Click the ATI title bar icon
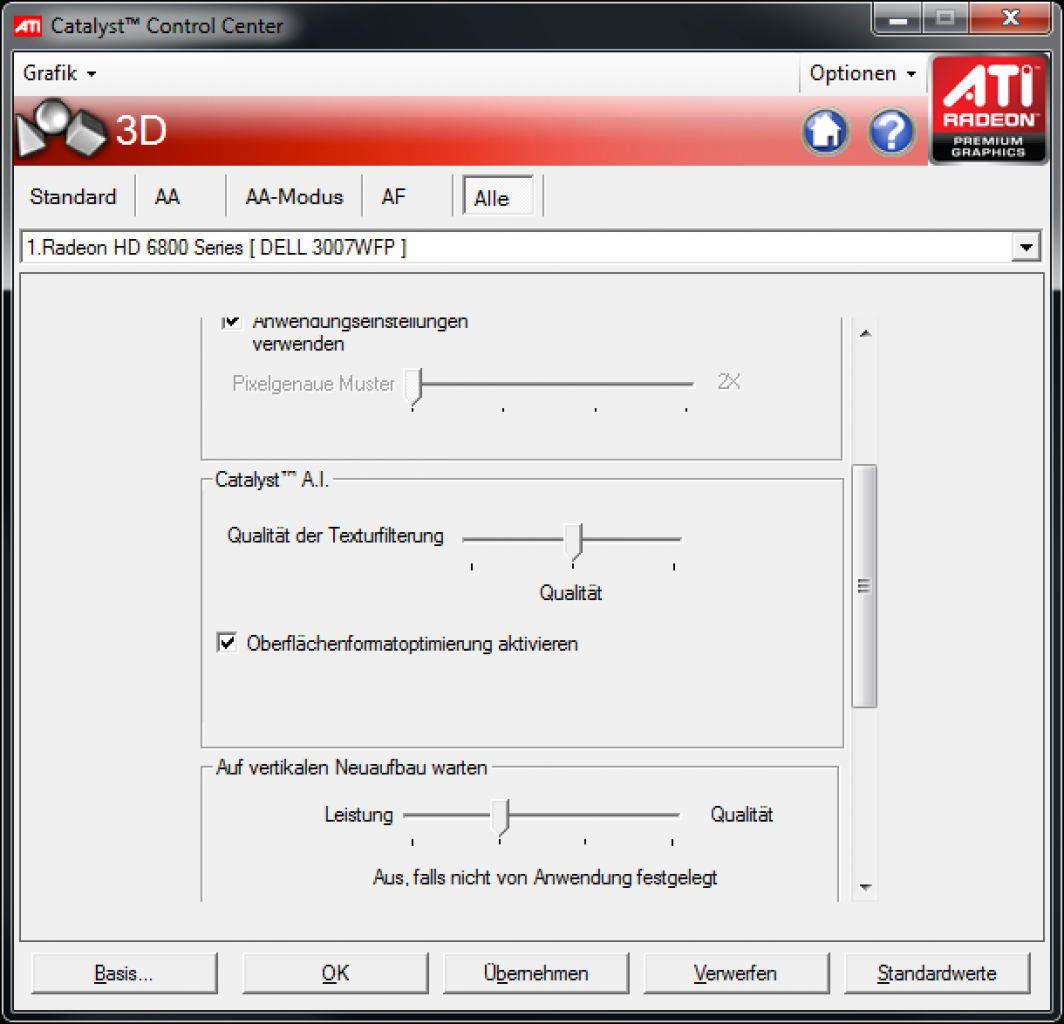Screen dimensions: 1064x1024 click(28, 26)
